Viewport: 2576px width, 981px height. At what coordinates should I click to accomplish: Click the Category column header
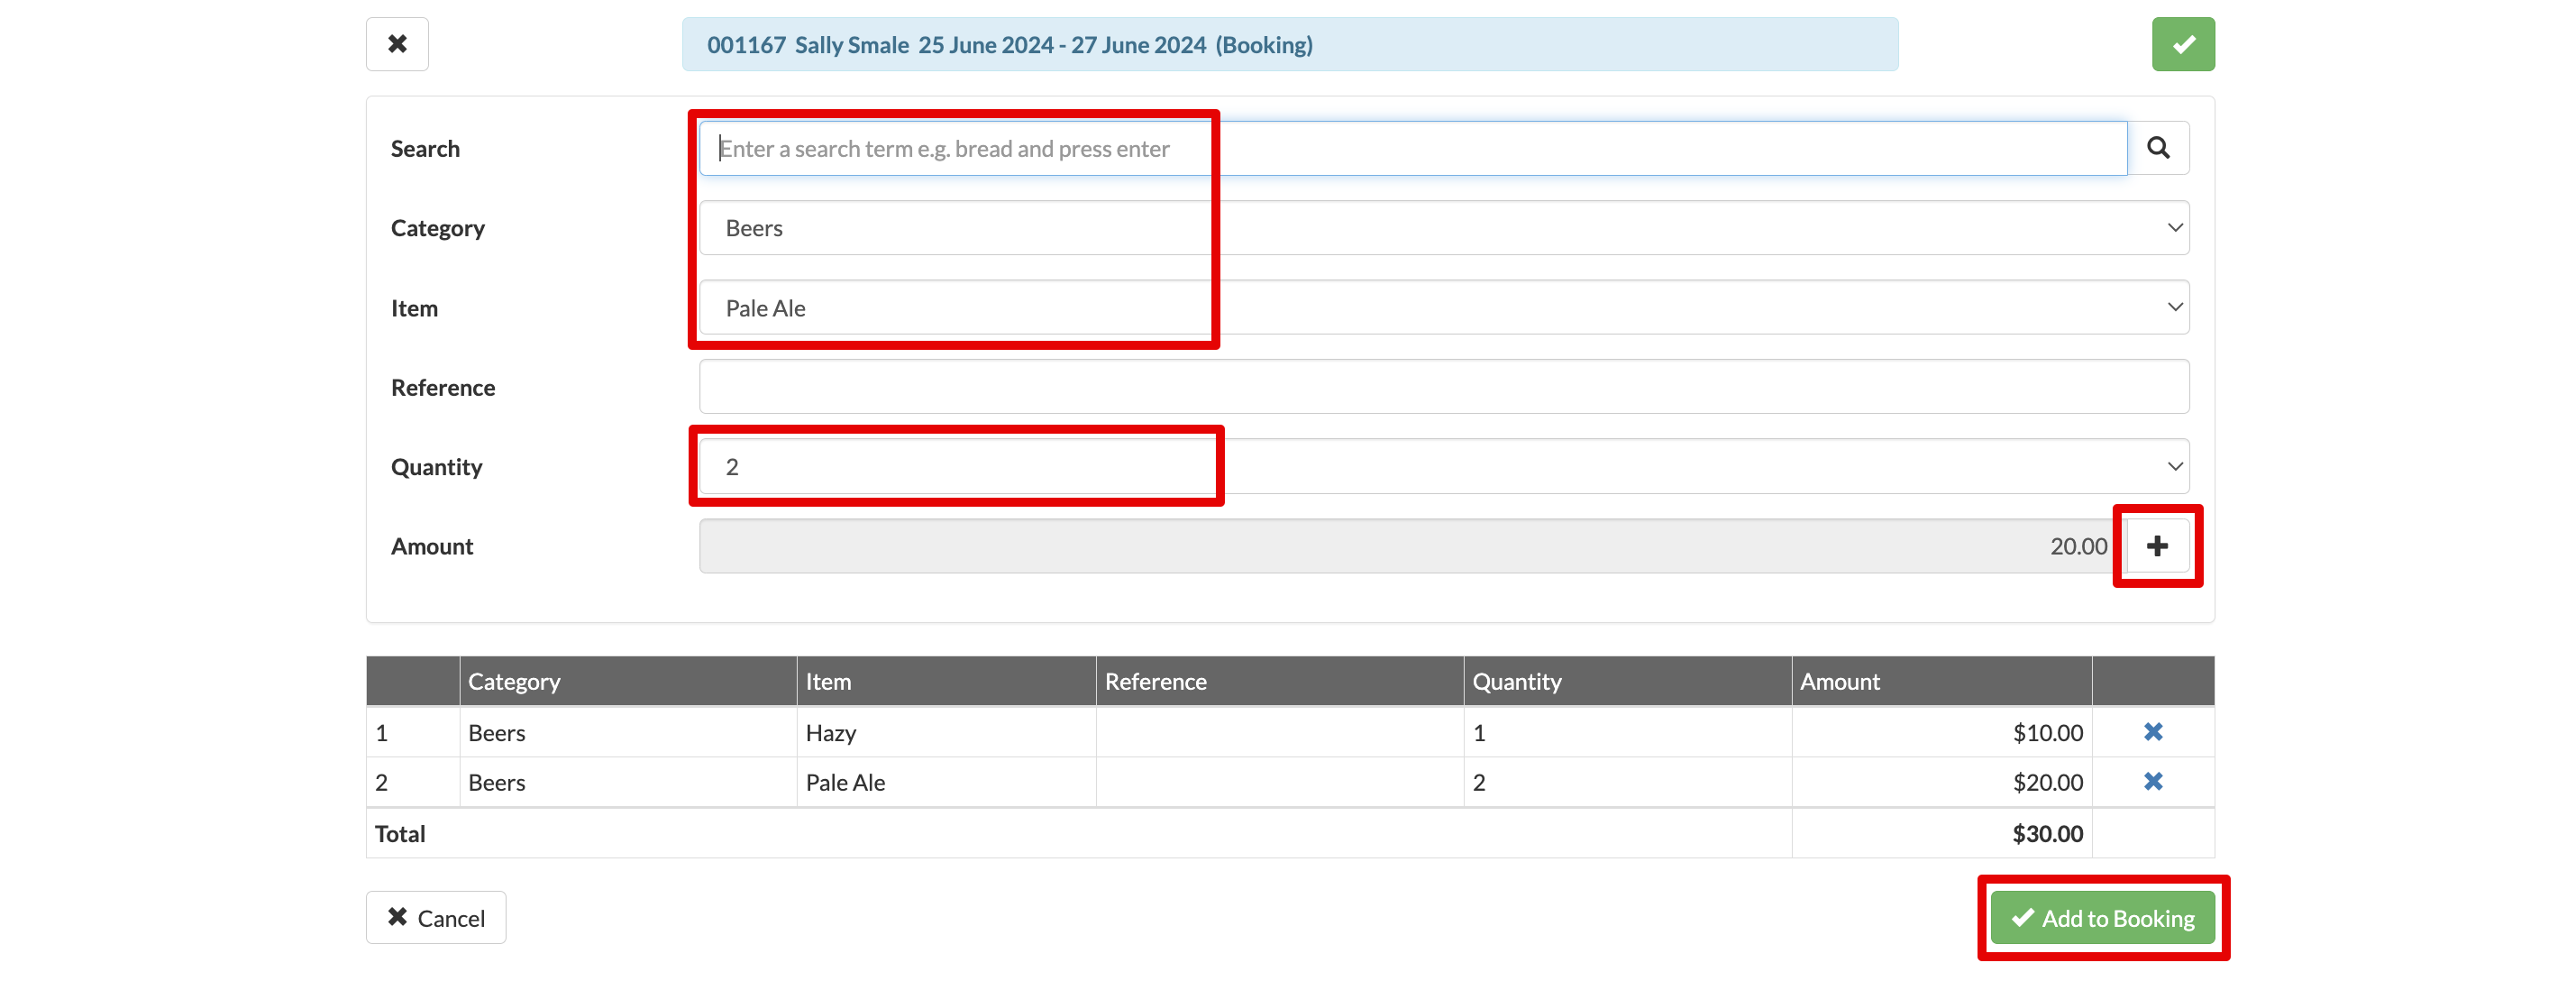point(514,681)
